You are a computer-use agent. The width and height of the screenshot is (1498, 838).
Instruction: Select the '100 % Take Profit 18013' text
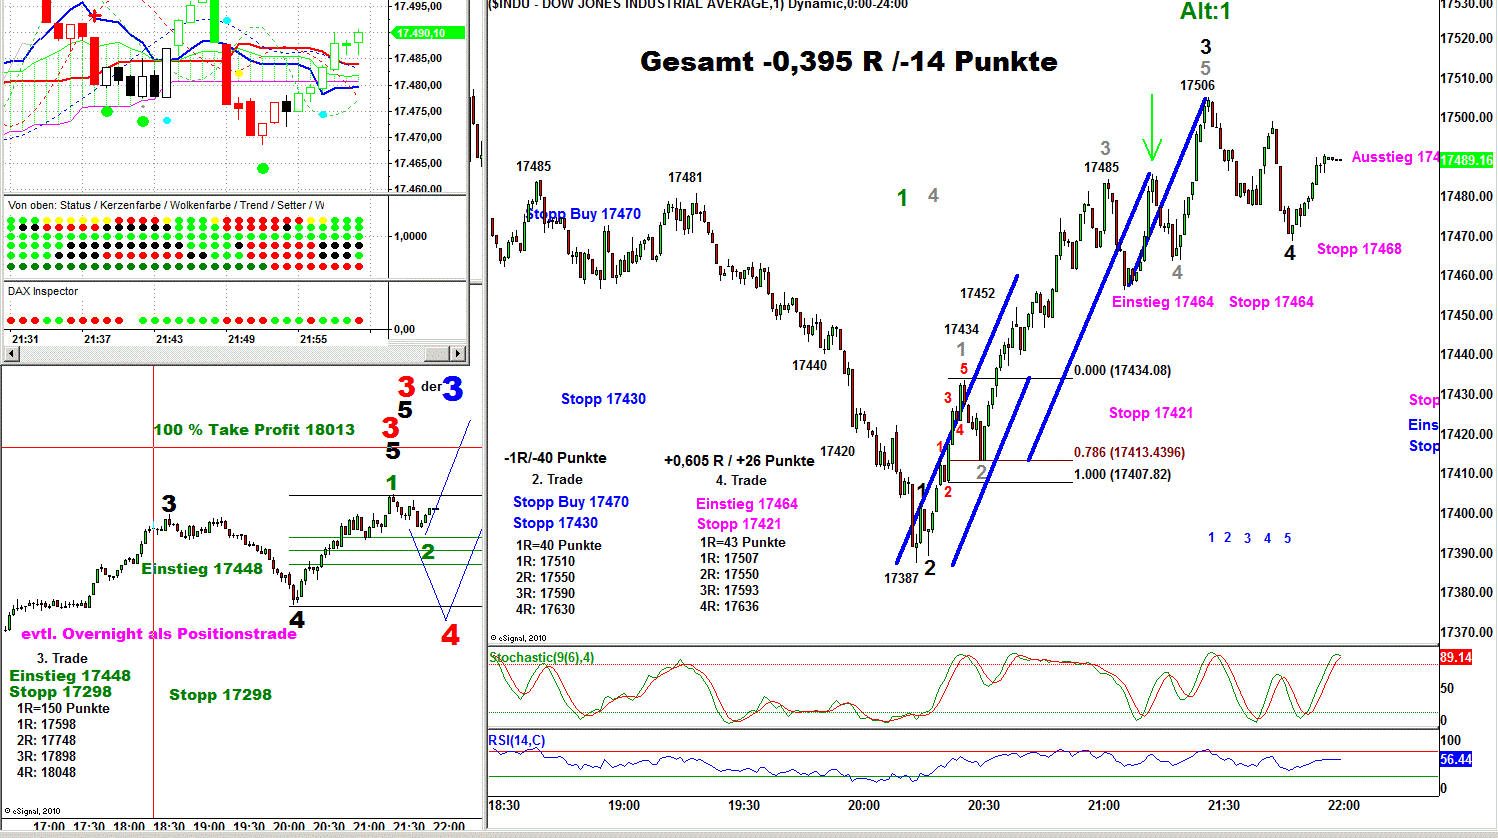coord(254,430)
